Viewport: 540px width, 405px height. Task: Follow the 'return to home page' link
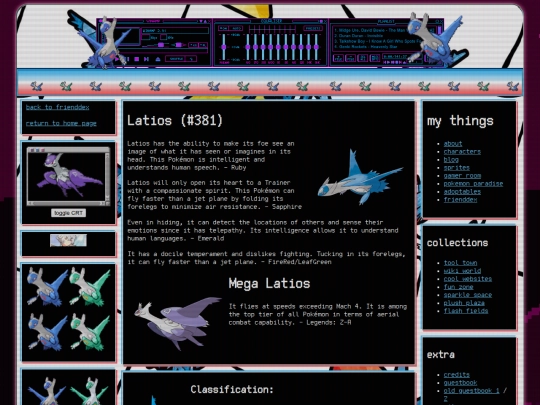click(61, 123)
